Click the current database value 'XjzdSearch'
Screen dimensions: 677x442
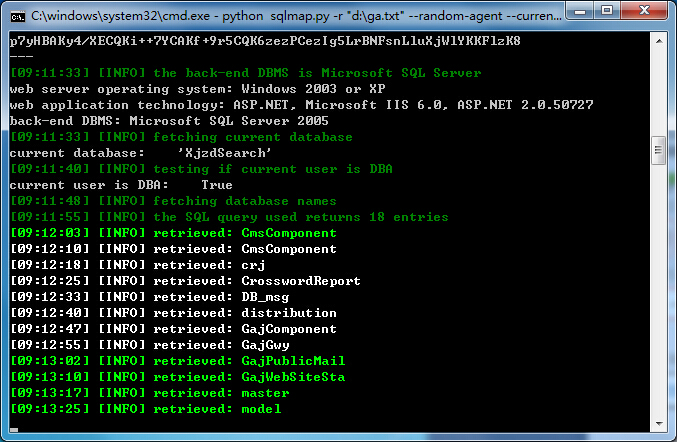click(x=225, y=153)
